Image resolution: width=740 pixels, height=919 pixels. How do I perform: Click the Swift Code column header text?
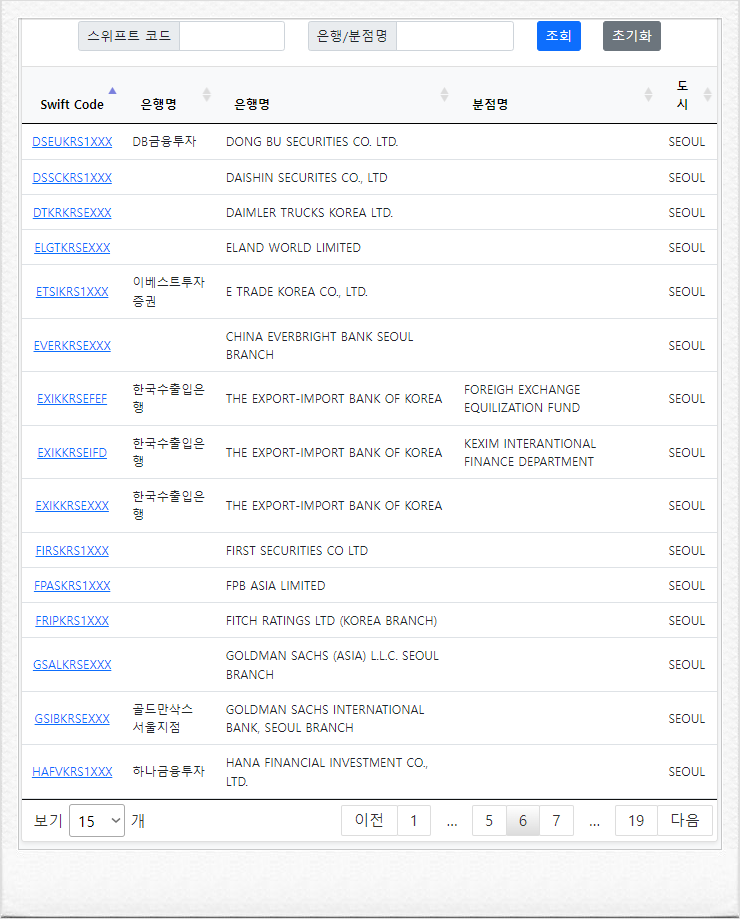[x=72, y=104]
